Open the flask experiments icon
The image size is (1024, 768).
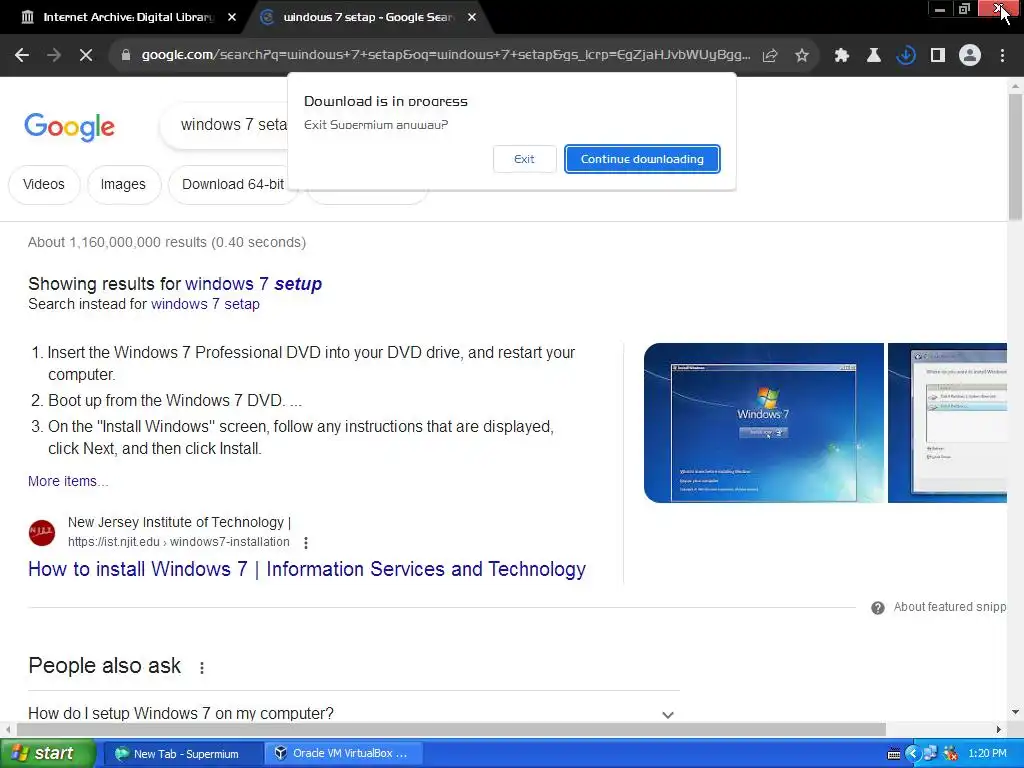point(873,56)
